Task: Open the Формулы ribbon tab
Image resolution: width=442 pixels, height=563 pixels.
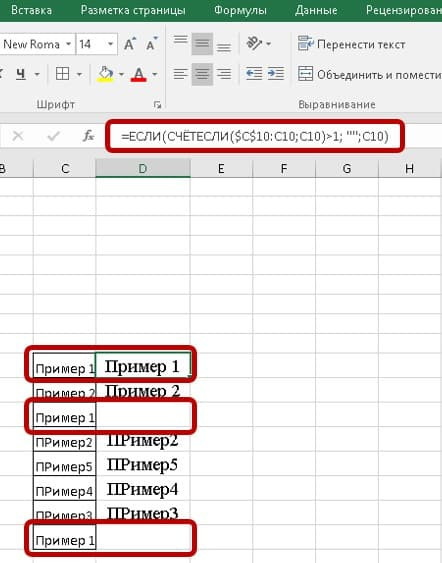Action: (240, 10)
